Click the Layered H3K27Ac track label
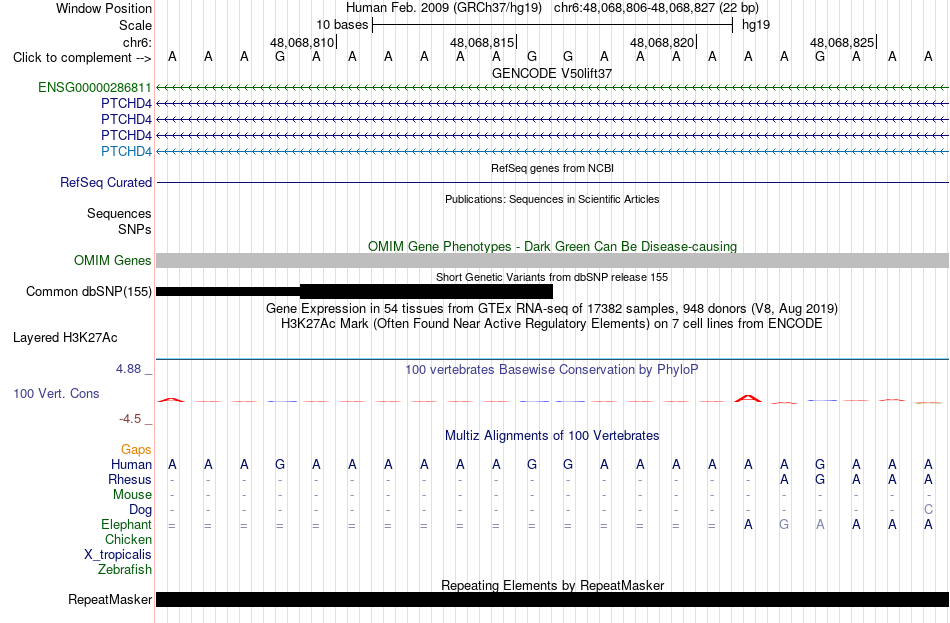 coord(65,338)
